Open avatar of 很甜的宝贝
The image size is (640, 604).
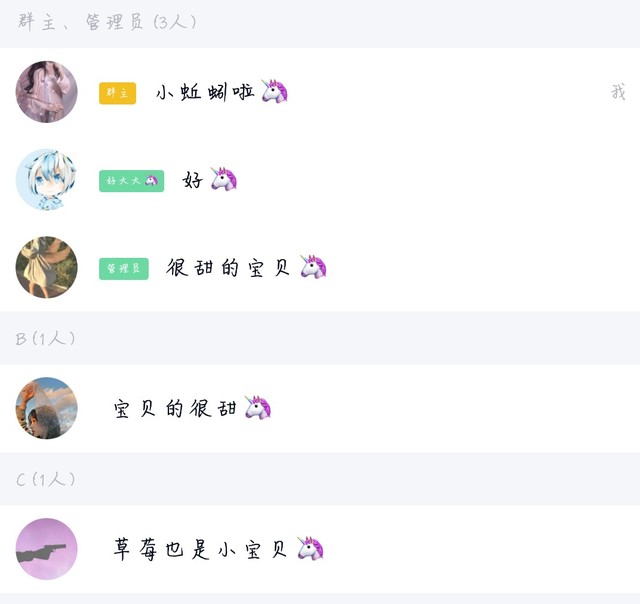(47, 267)
